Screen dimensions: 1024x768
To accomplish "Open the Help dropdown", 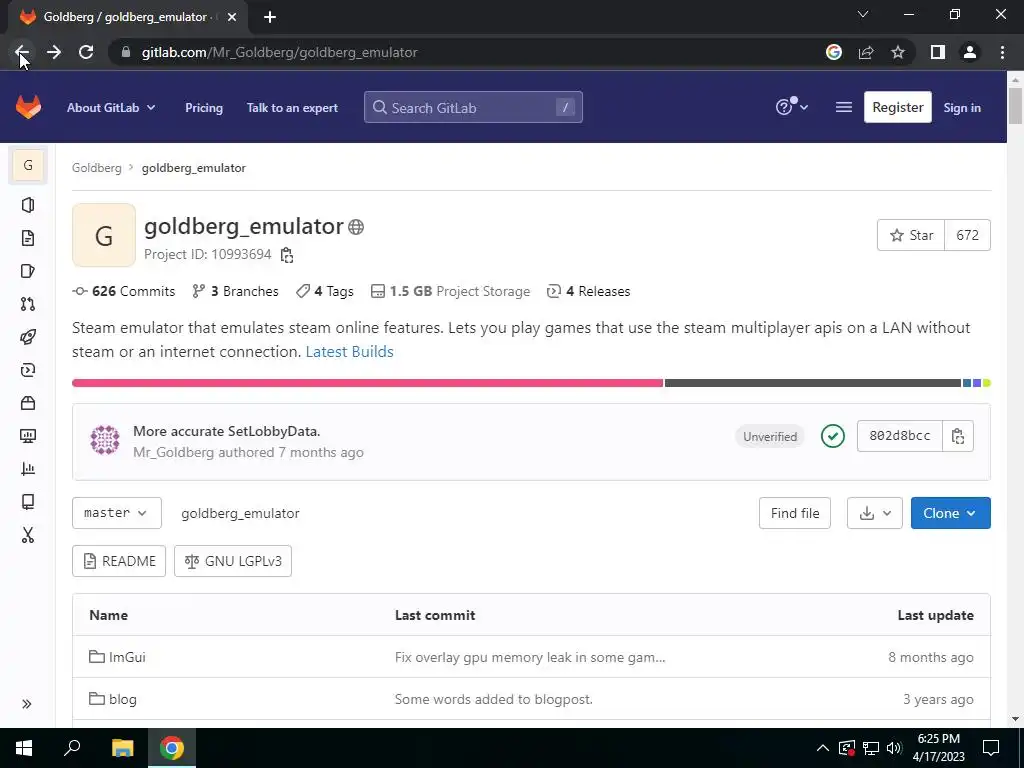I will pos(792,107).
